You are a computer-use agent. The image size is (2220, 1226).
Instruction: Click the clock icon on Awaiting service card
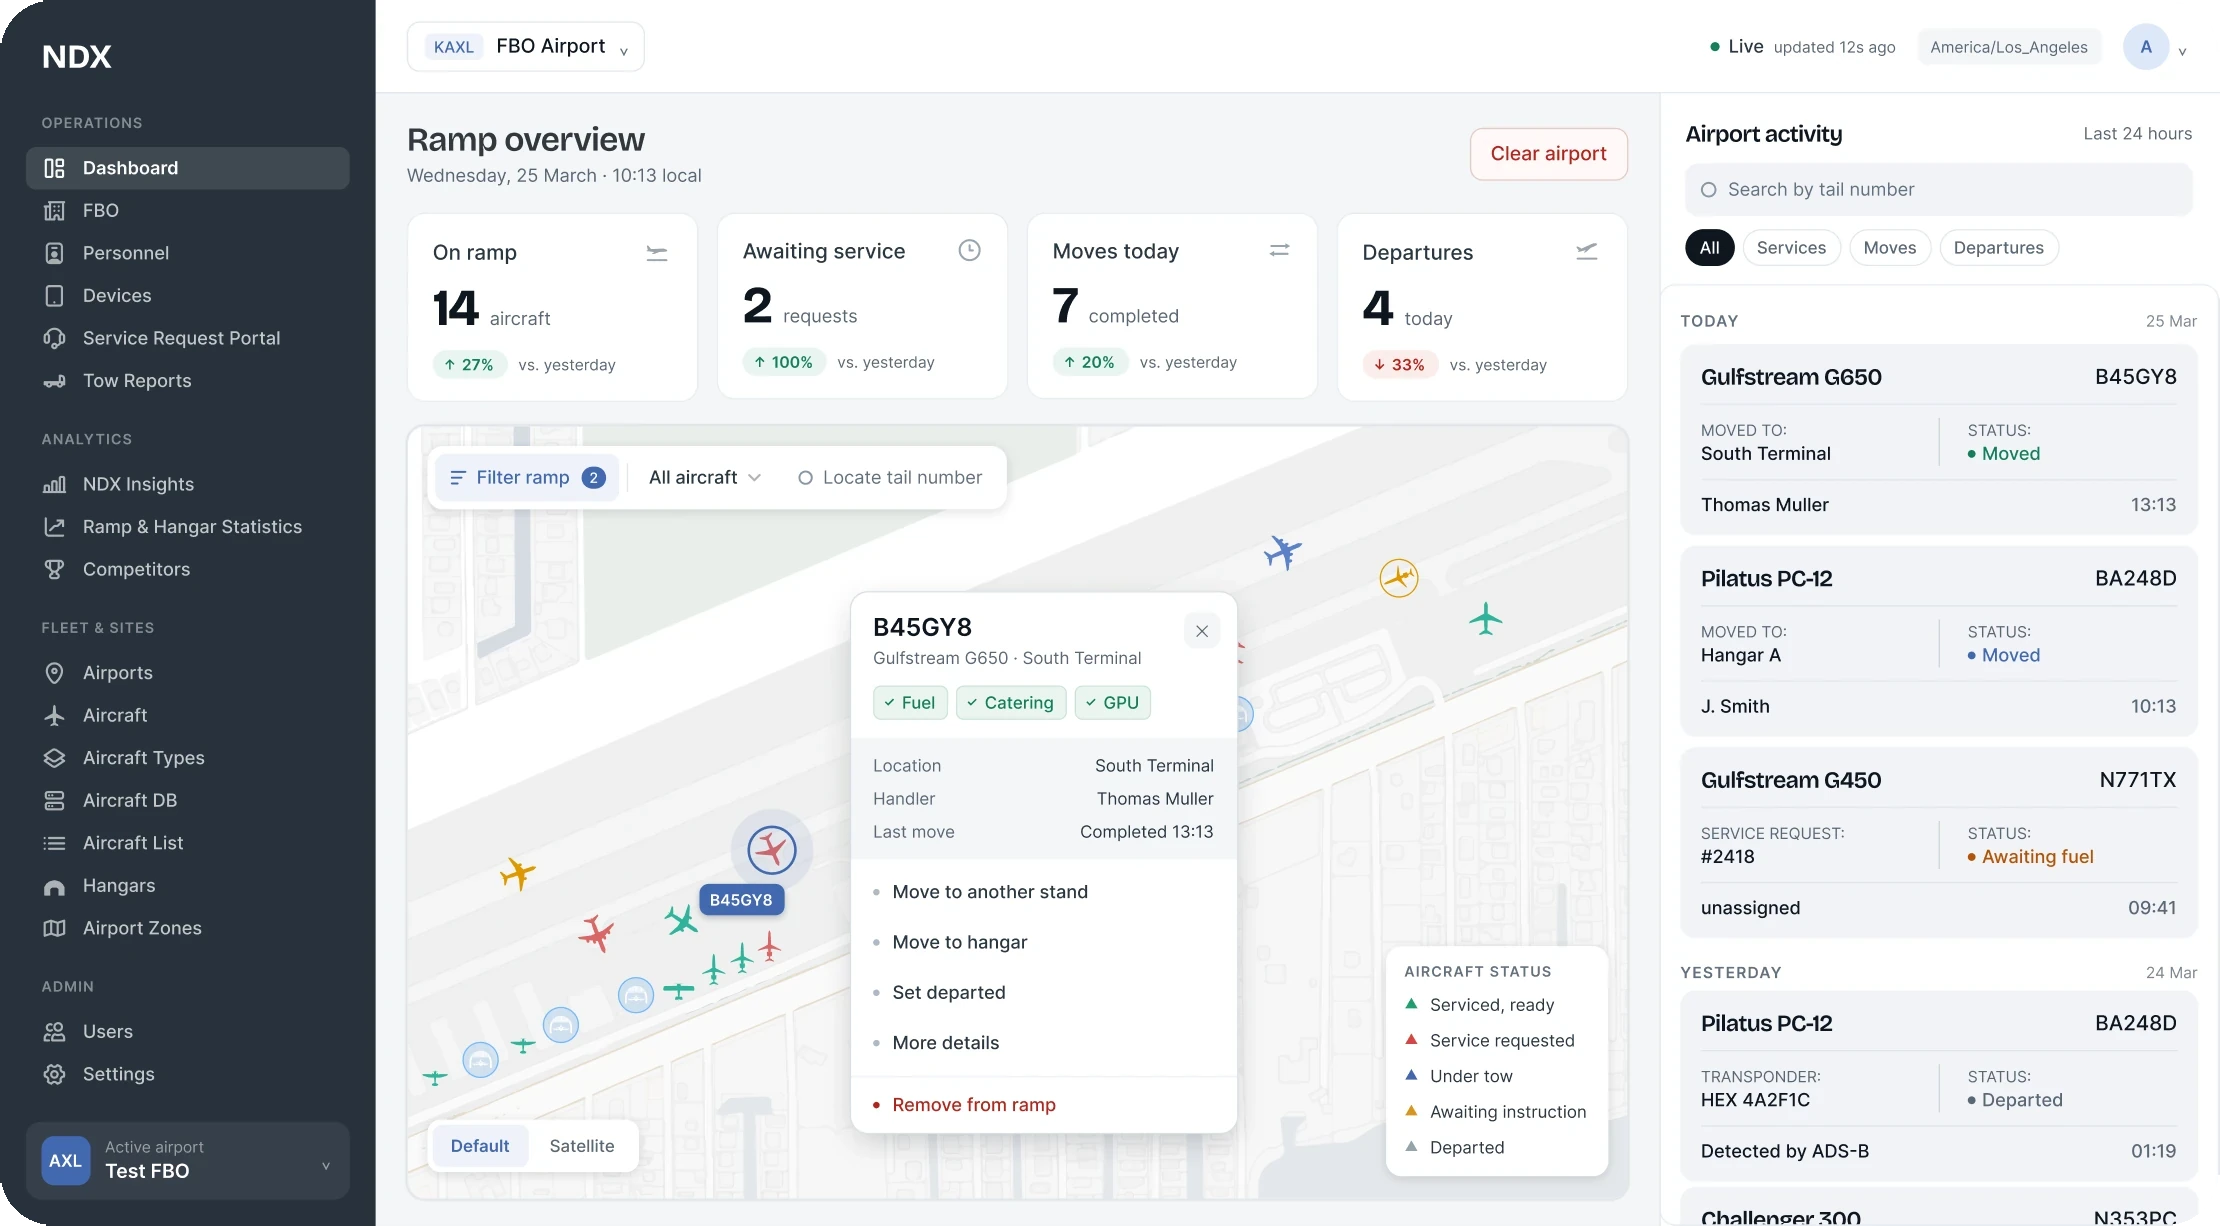(969, 250)
